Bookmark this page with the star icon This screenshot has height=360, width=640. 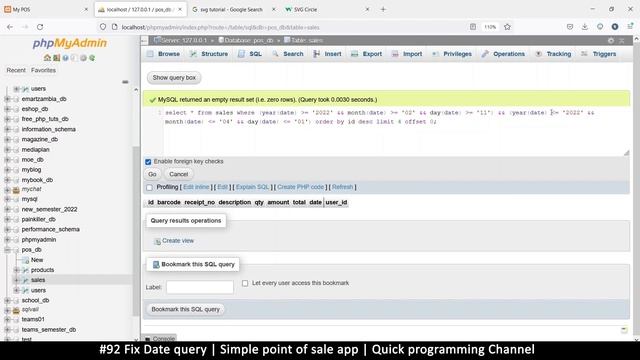pos(507,27)
